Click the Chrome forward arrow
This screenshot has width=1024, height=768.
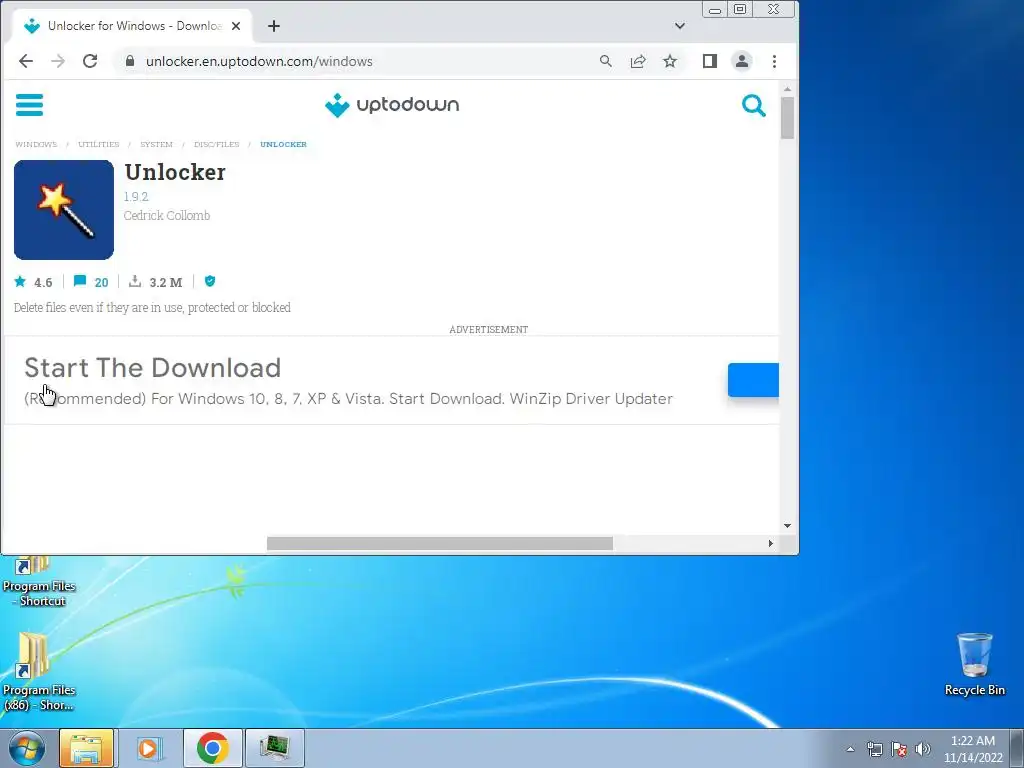(x=58, y=61)
